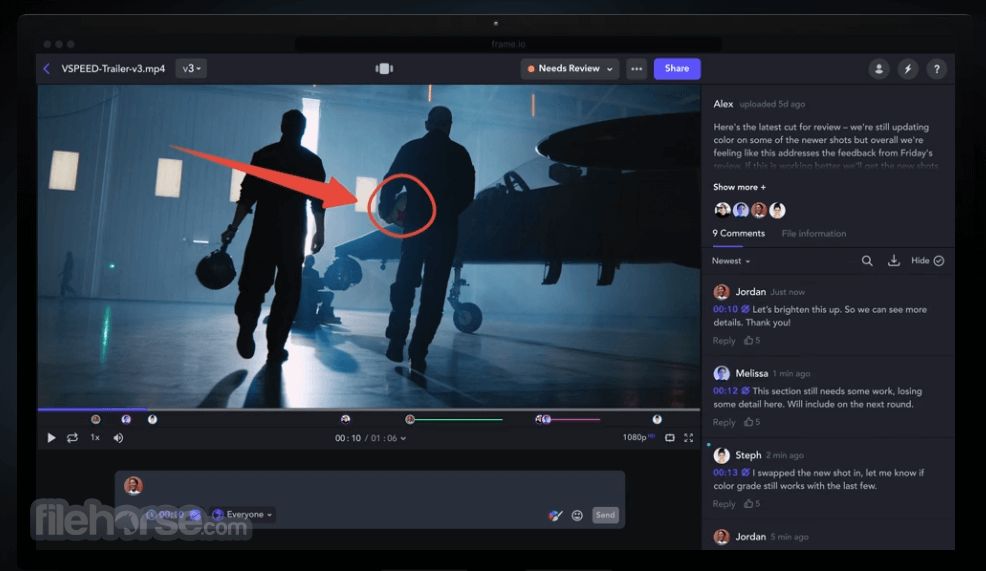Open the user account icon

(x=878, y=69)
